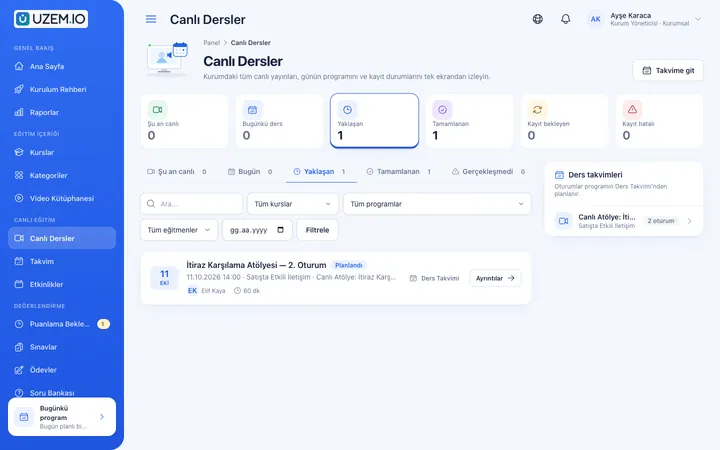Click the Yaklaşan stat card clock icon
The height and width of the screenshot is (450, 720).
click(x=348, y=110)
